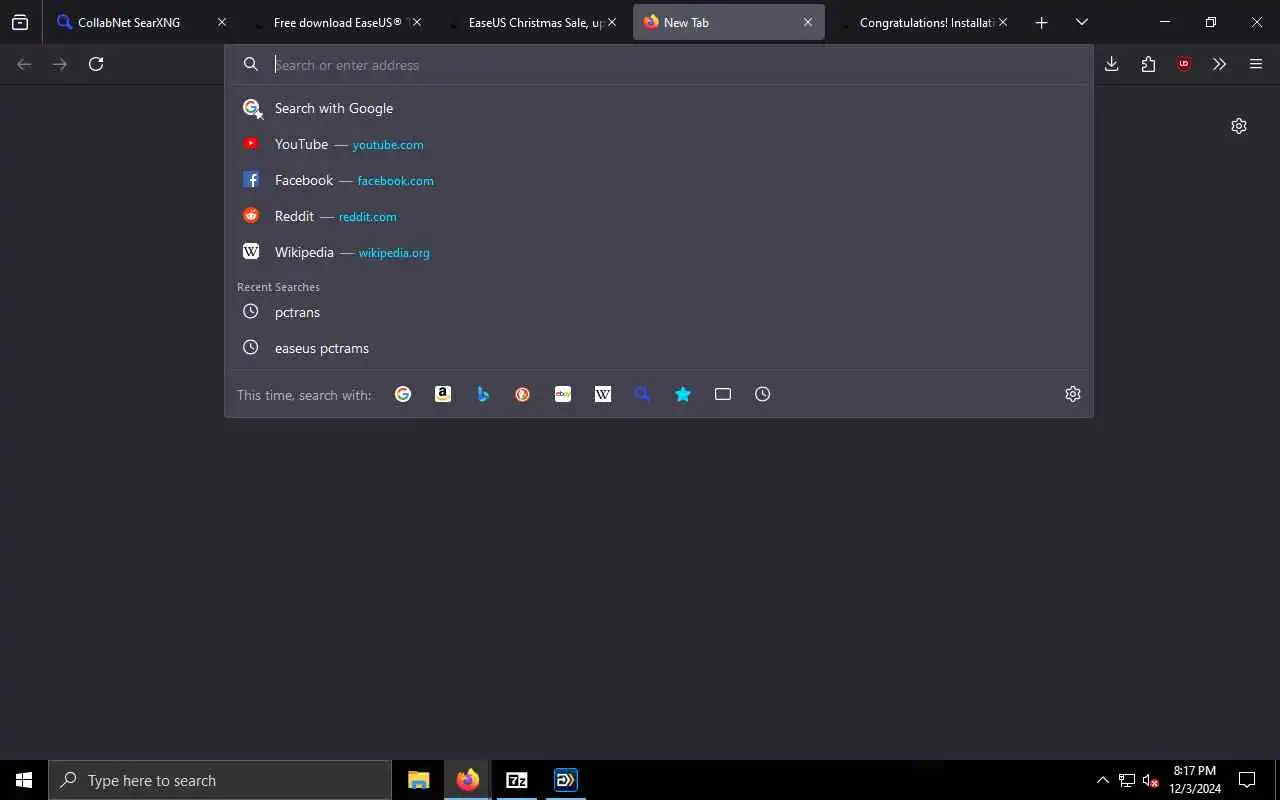Search this time with eBay icon
Image resolution: width=1280 pixels, height=800 pixels.
point(563,394)
